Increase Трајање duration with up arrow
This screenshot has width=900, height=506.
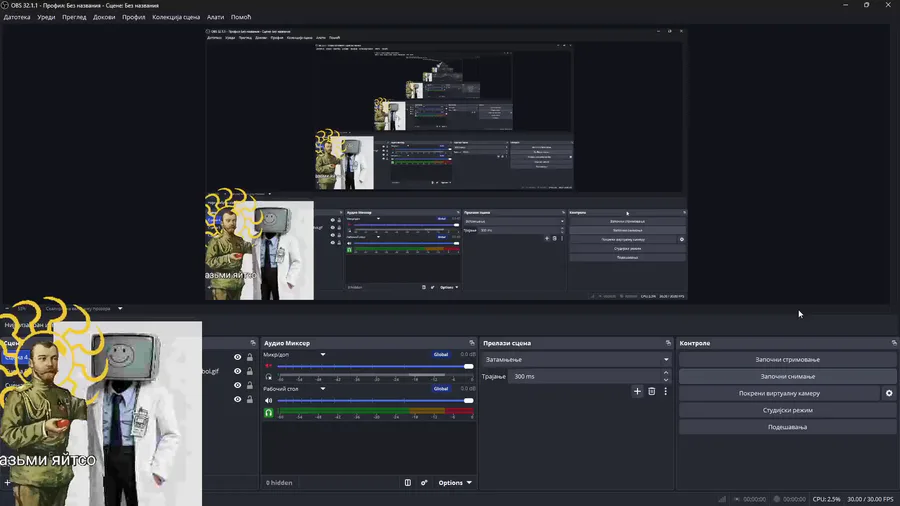point(666,373)
